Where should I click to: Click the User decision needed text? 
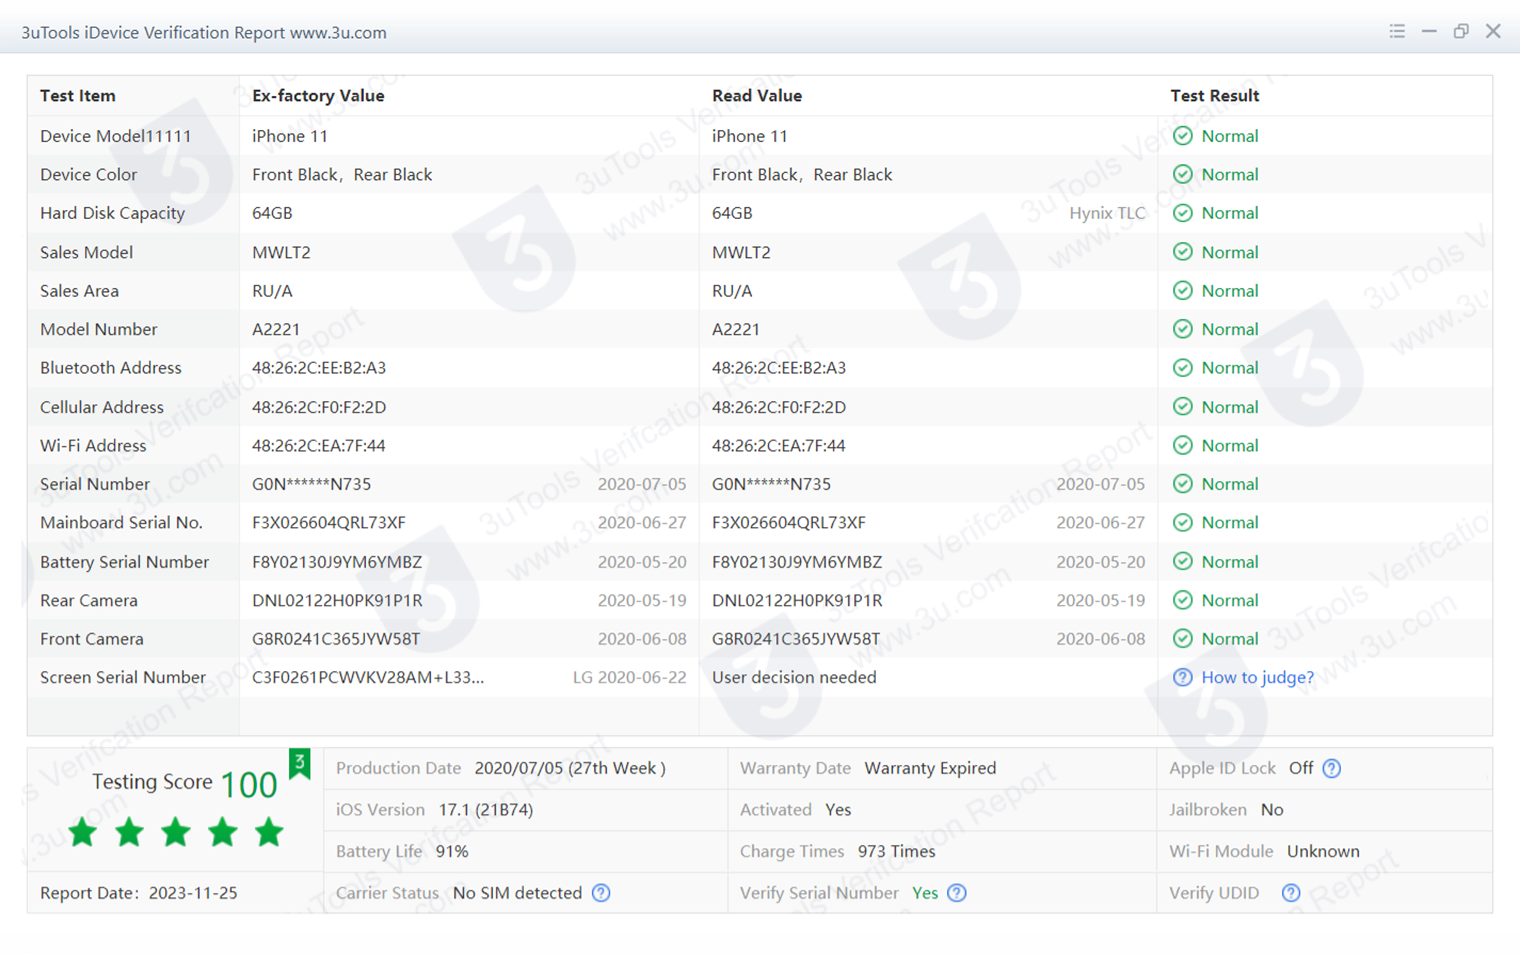(794, 678)
